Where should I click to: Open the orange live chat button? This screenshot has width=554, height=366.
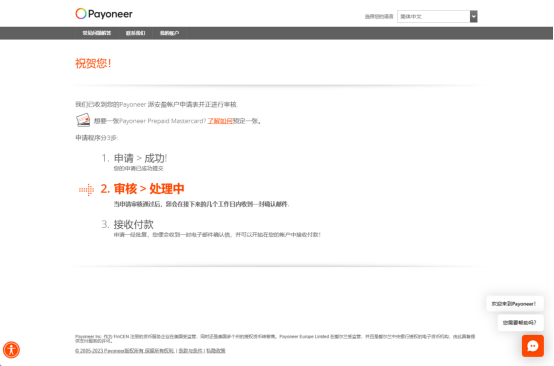[533, 346]
